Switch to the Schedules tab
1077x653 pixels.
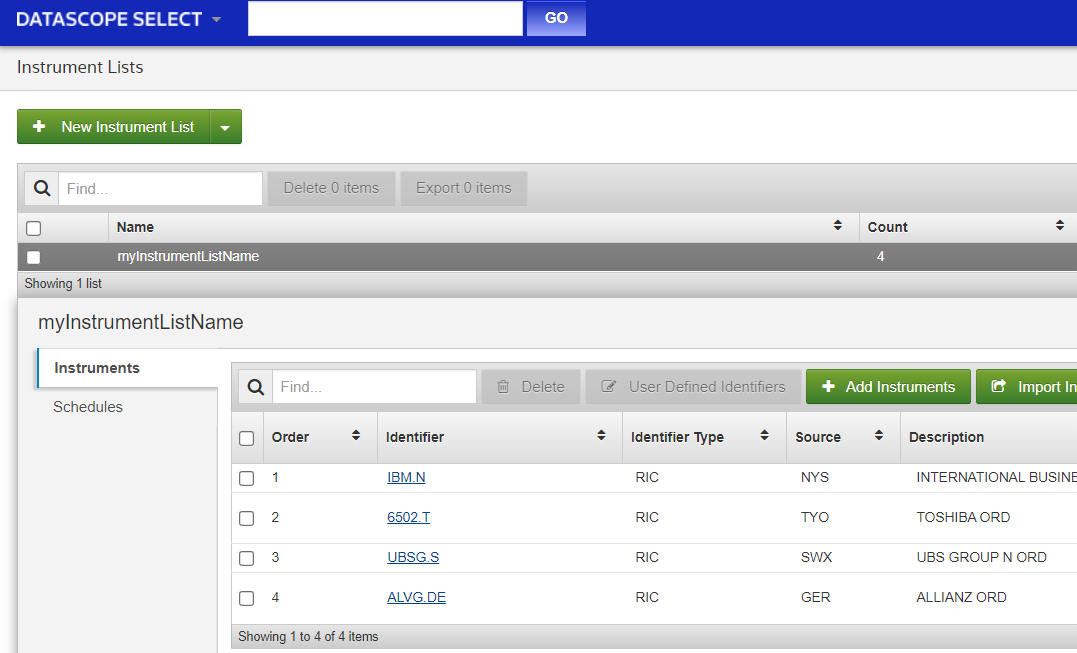point(88,407)
